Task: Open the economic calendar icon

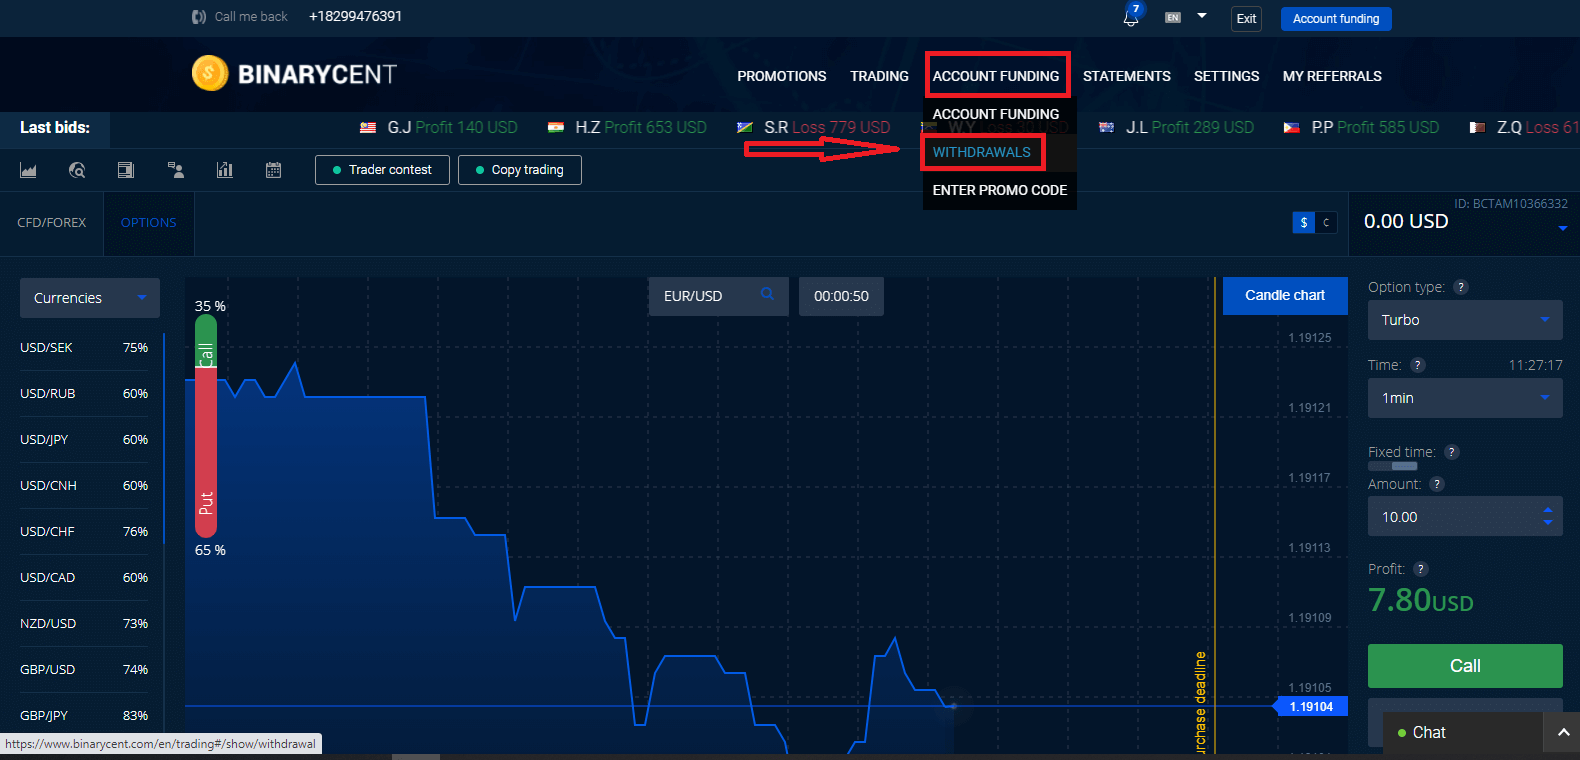Action: [x=273, y=170]
